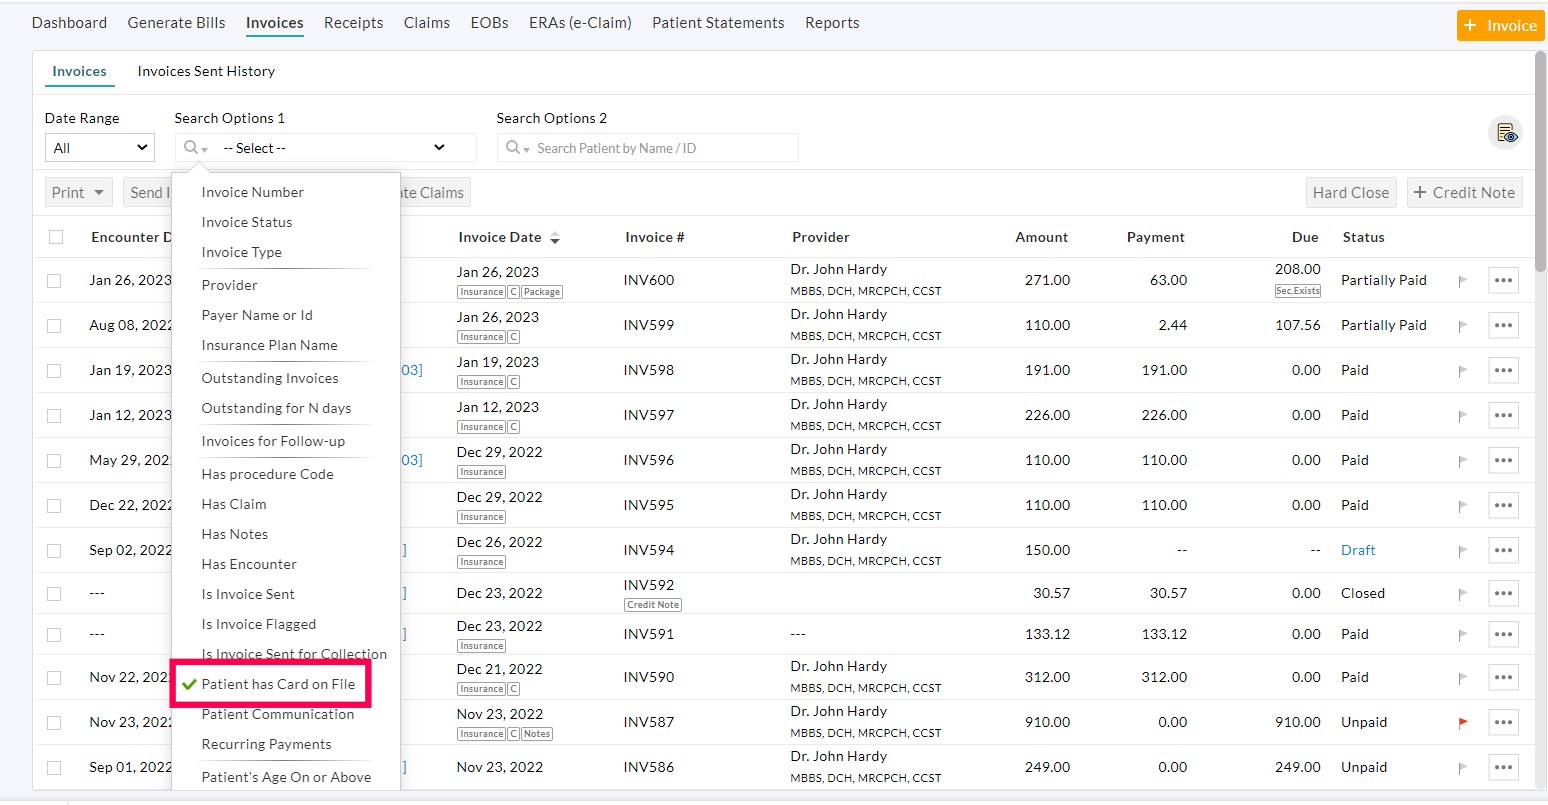Click the sort arrows beside Invoice Date
Image resolution: width=1548 pixels, height=805 pixels.
[x=555, y=238]
